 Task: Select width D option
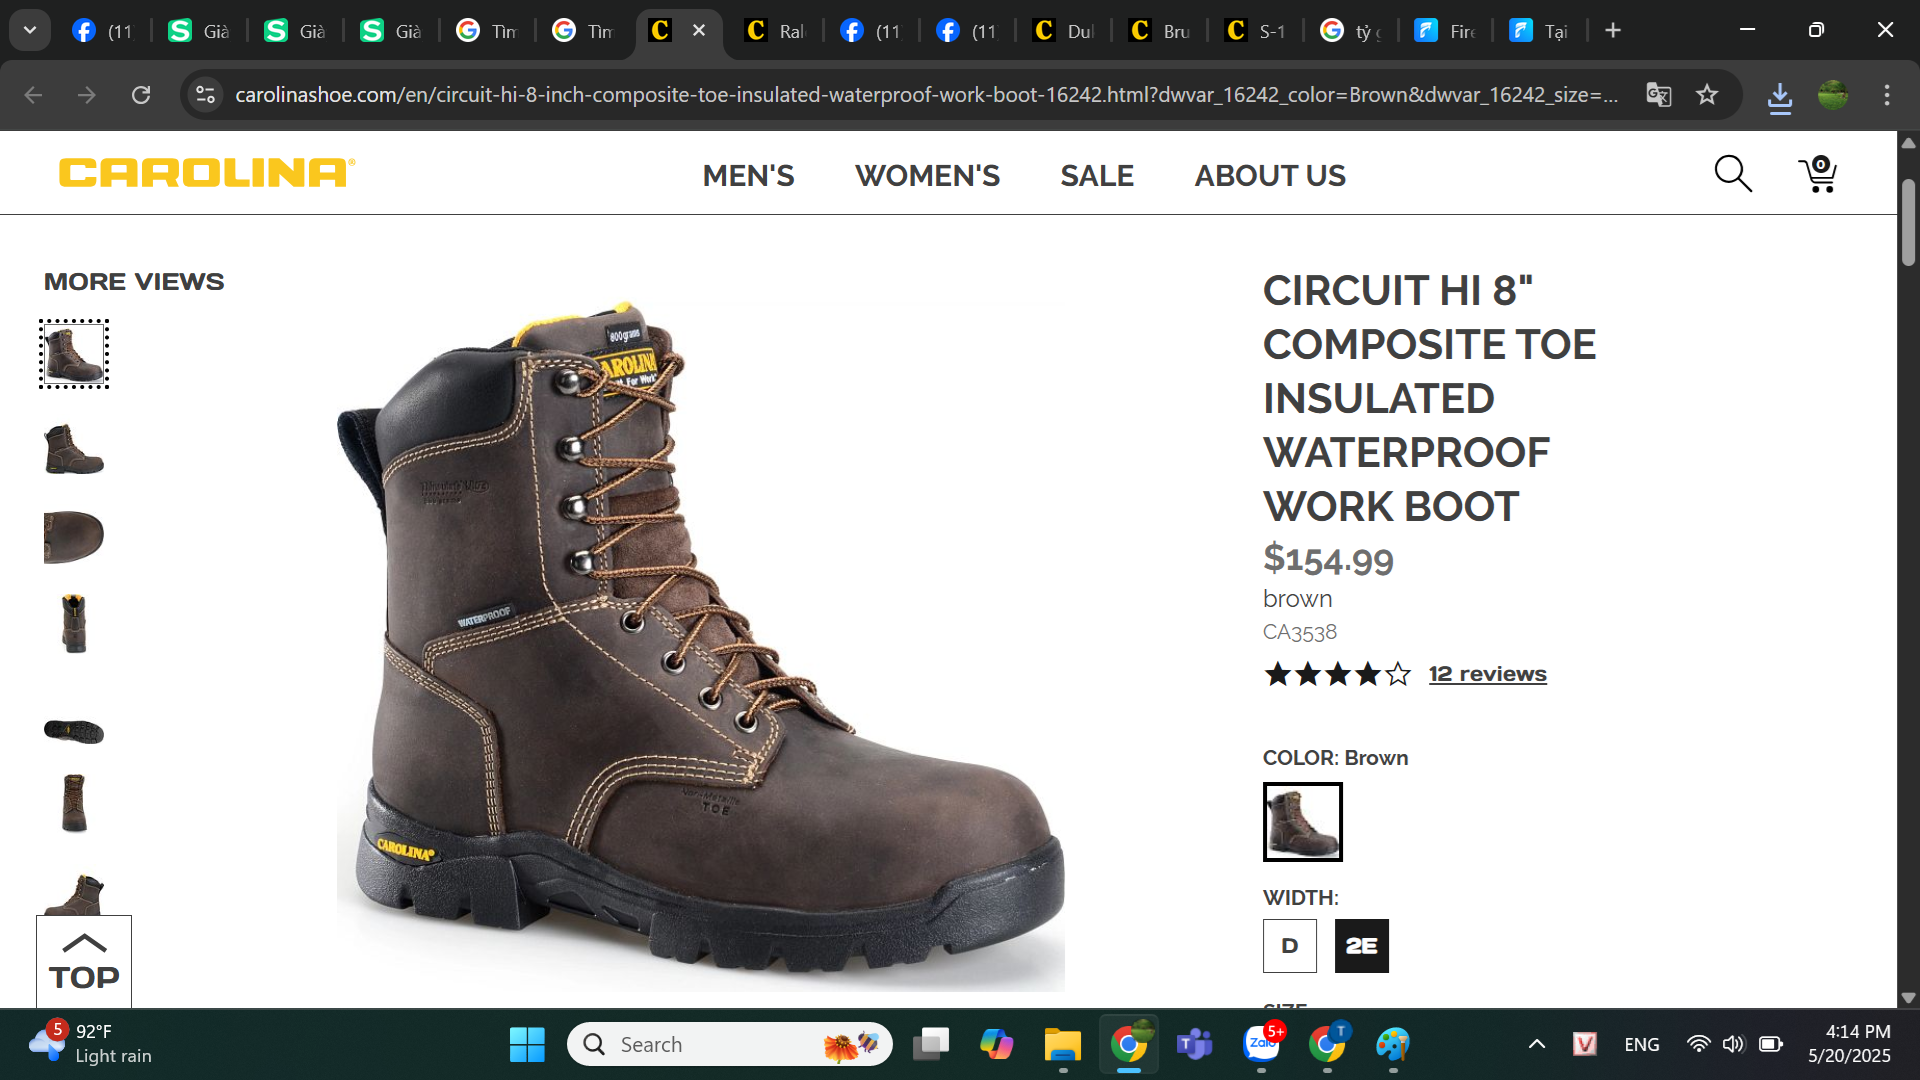[1289, 946]
